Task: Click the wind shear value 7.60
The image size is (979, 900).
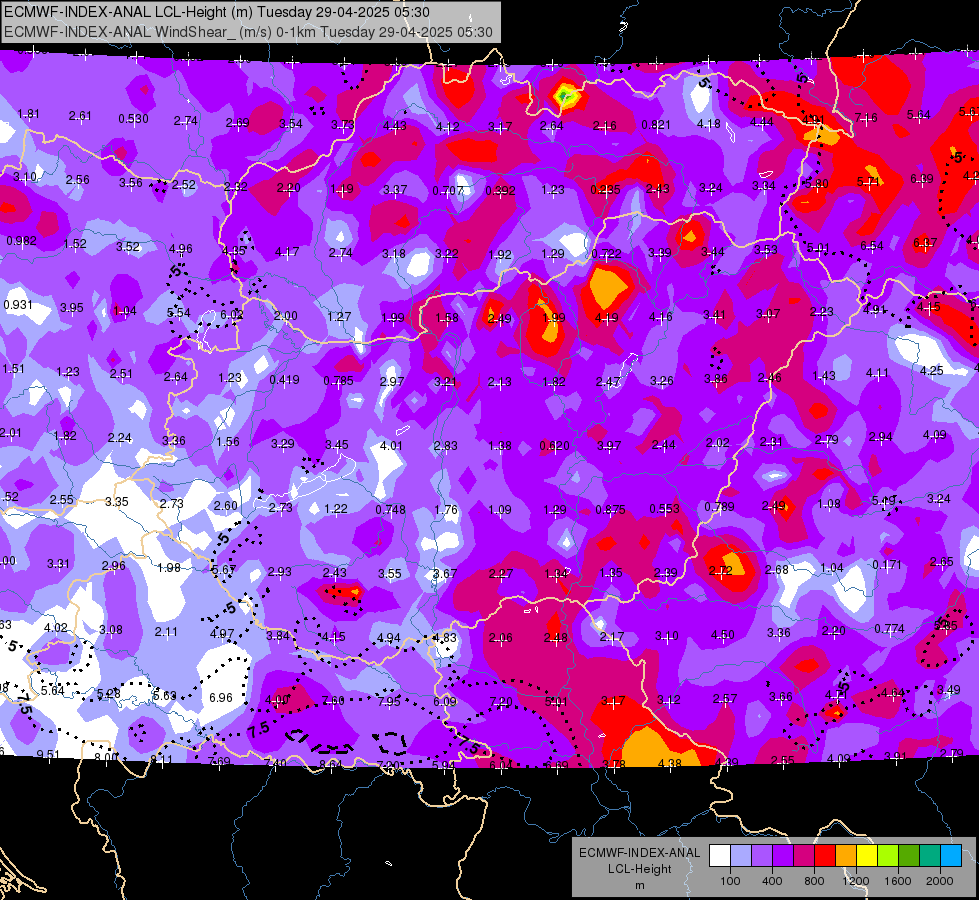Action: click(333, 700)
